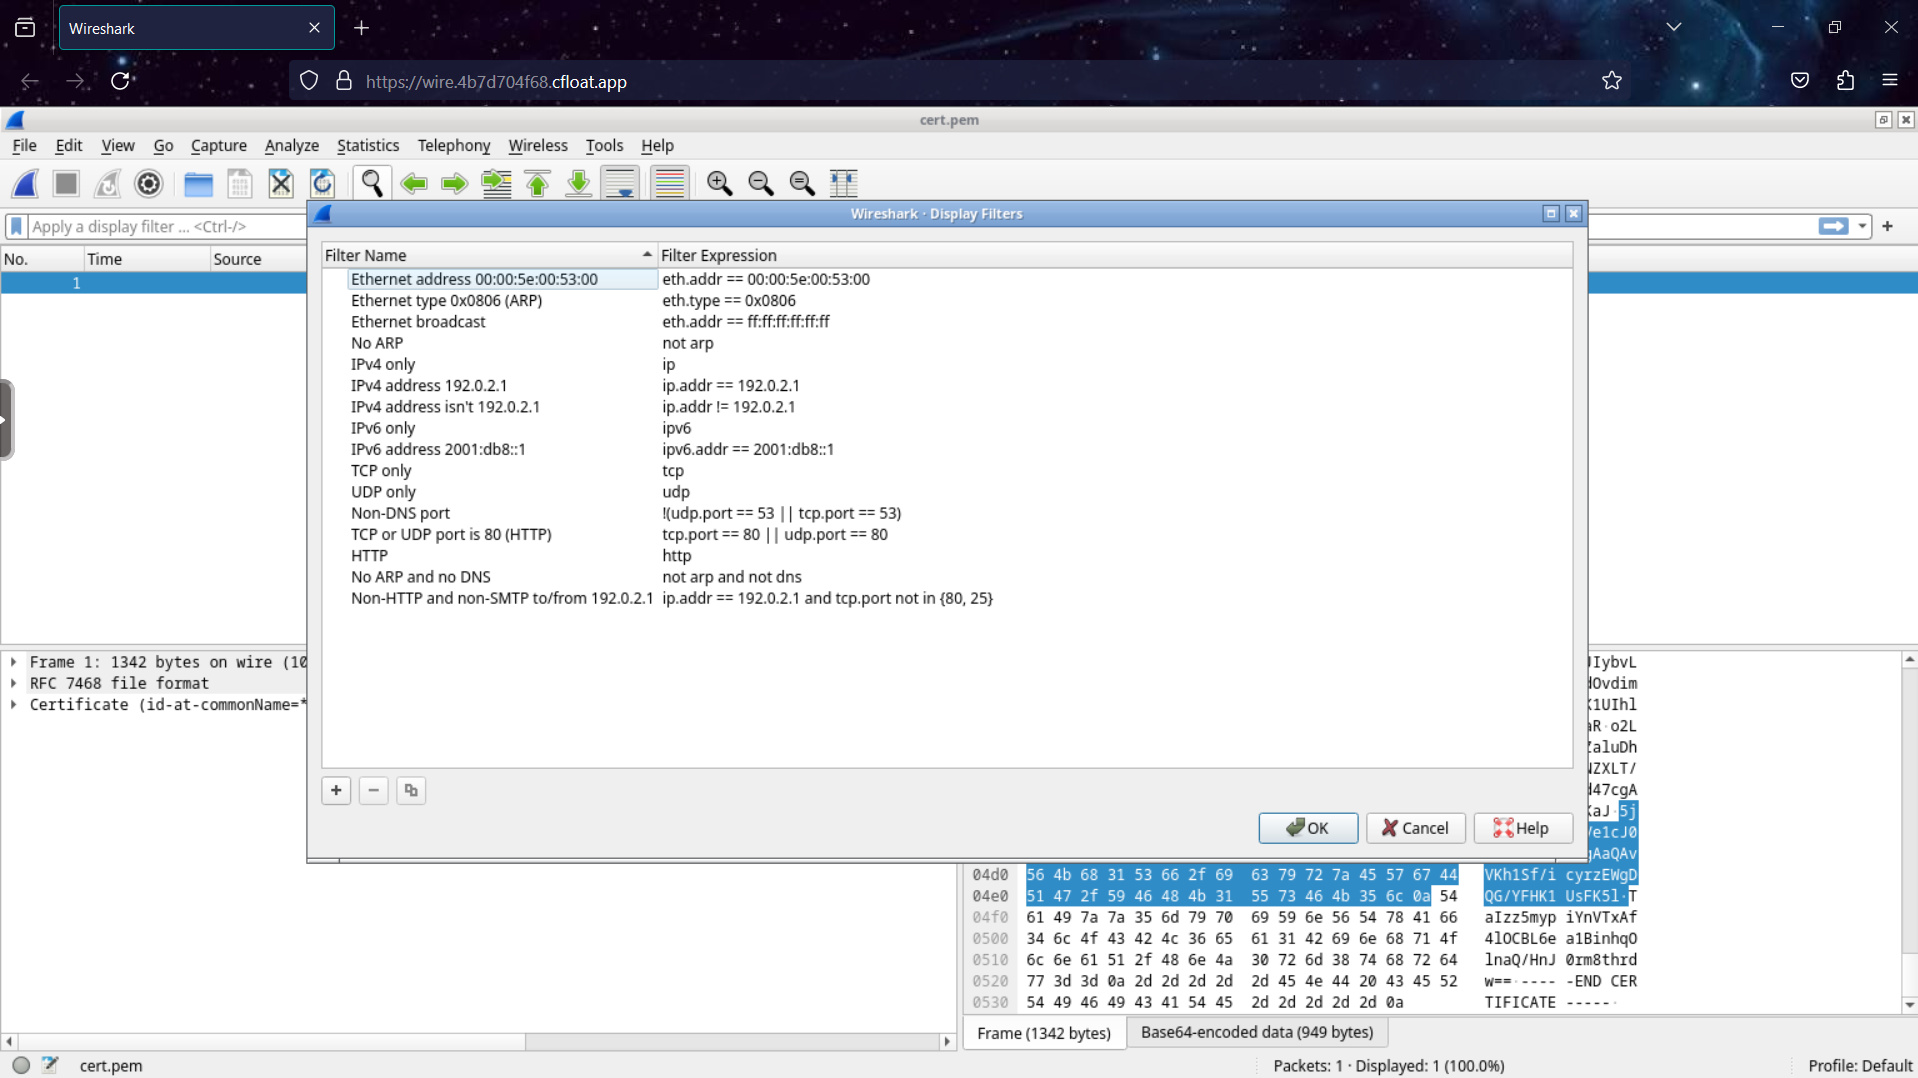Click the Save capture file icon
This screenshot has width=1918, height=1078.
(x=239, y=183)
